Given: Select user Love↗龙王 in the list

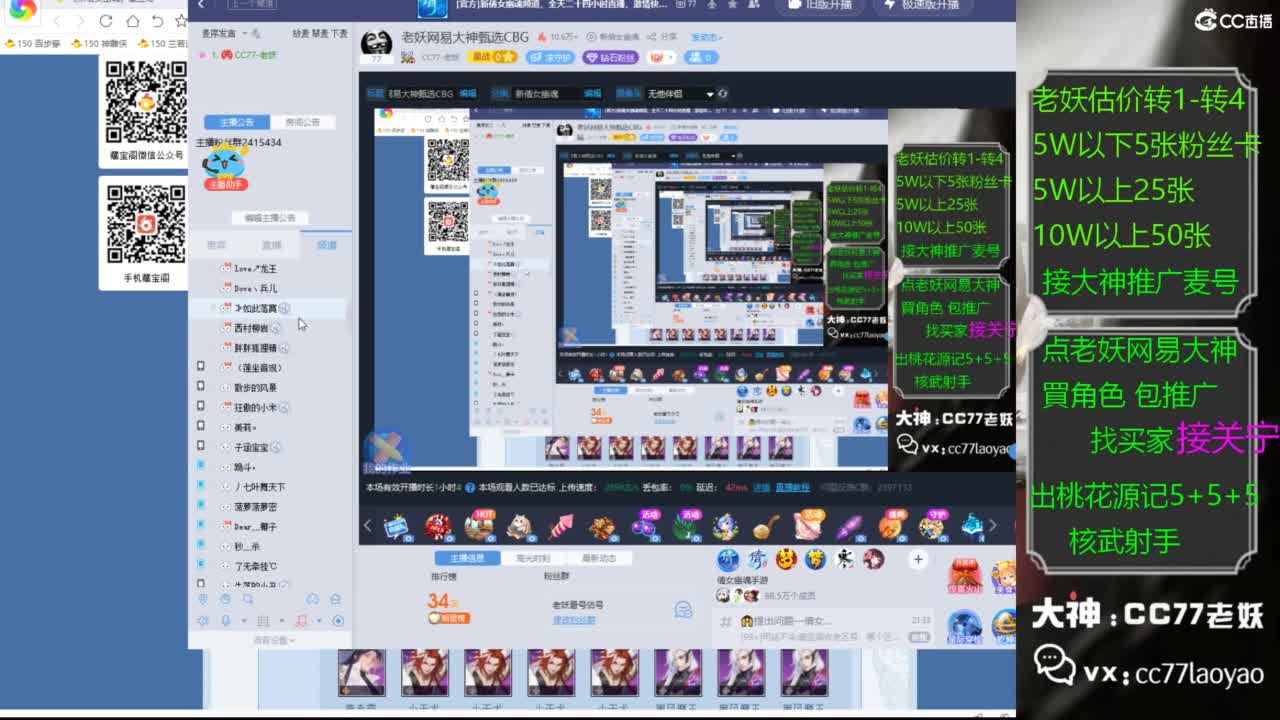Looking at the screenshot, I should click(x=255, y=269).
